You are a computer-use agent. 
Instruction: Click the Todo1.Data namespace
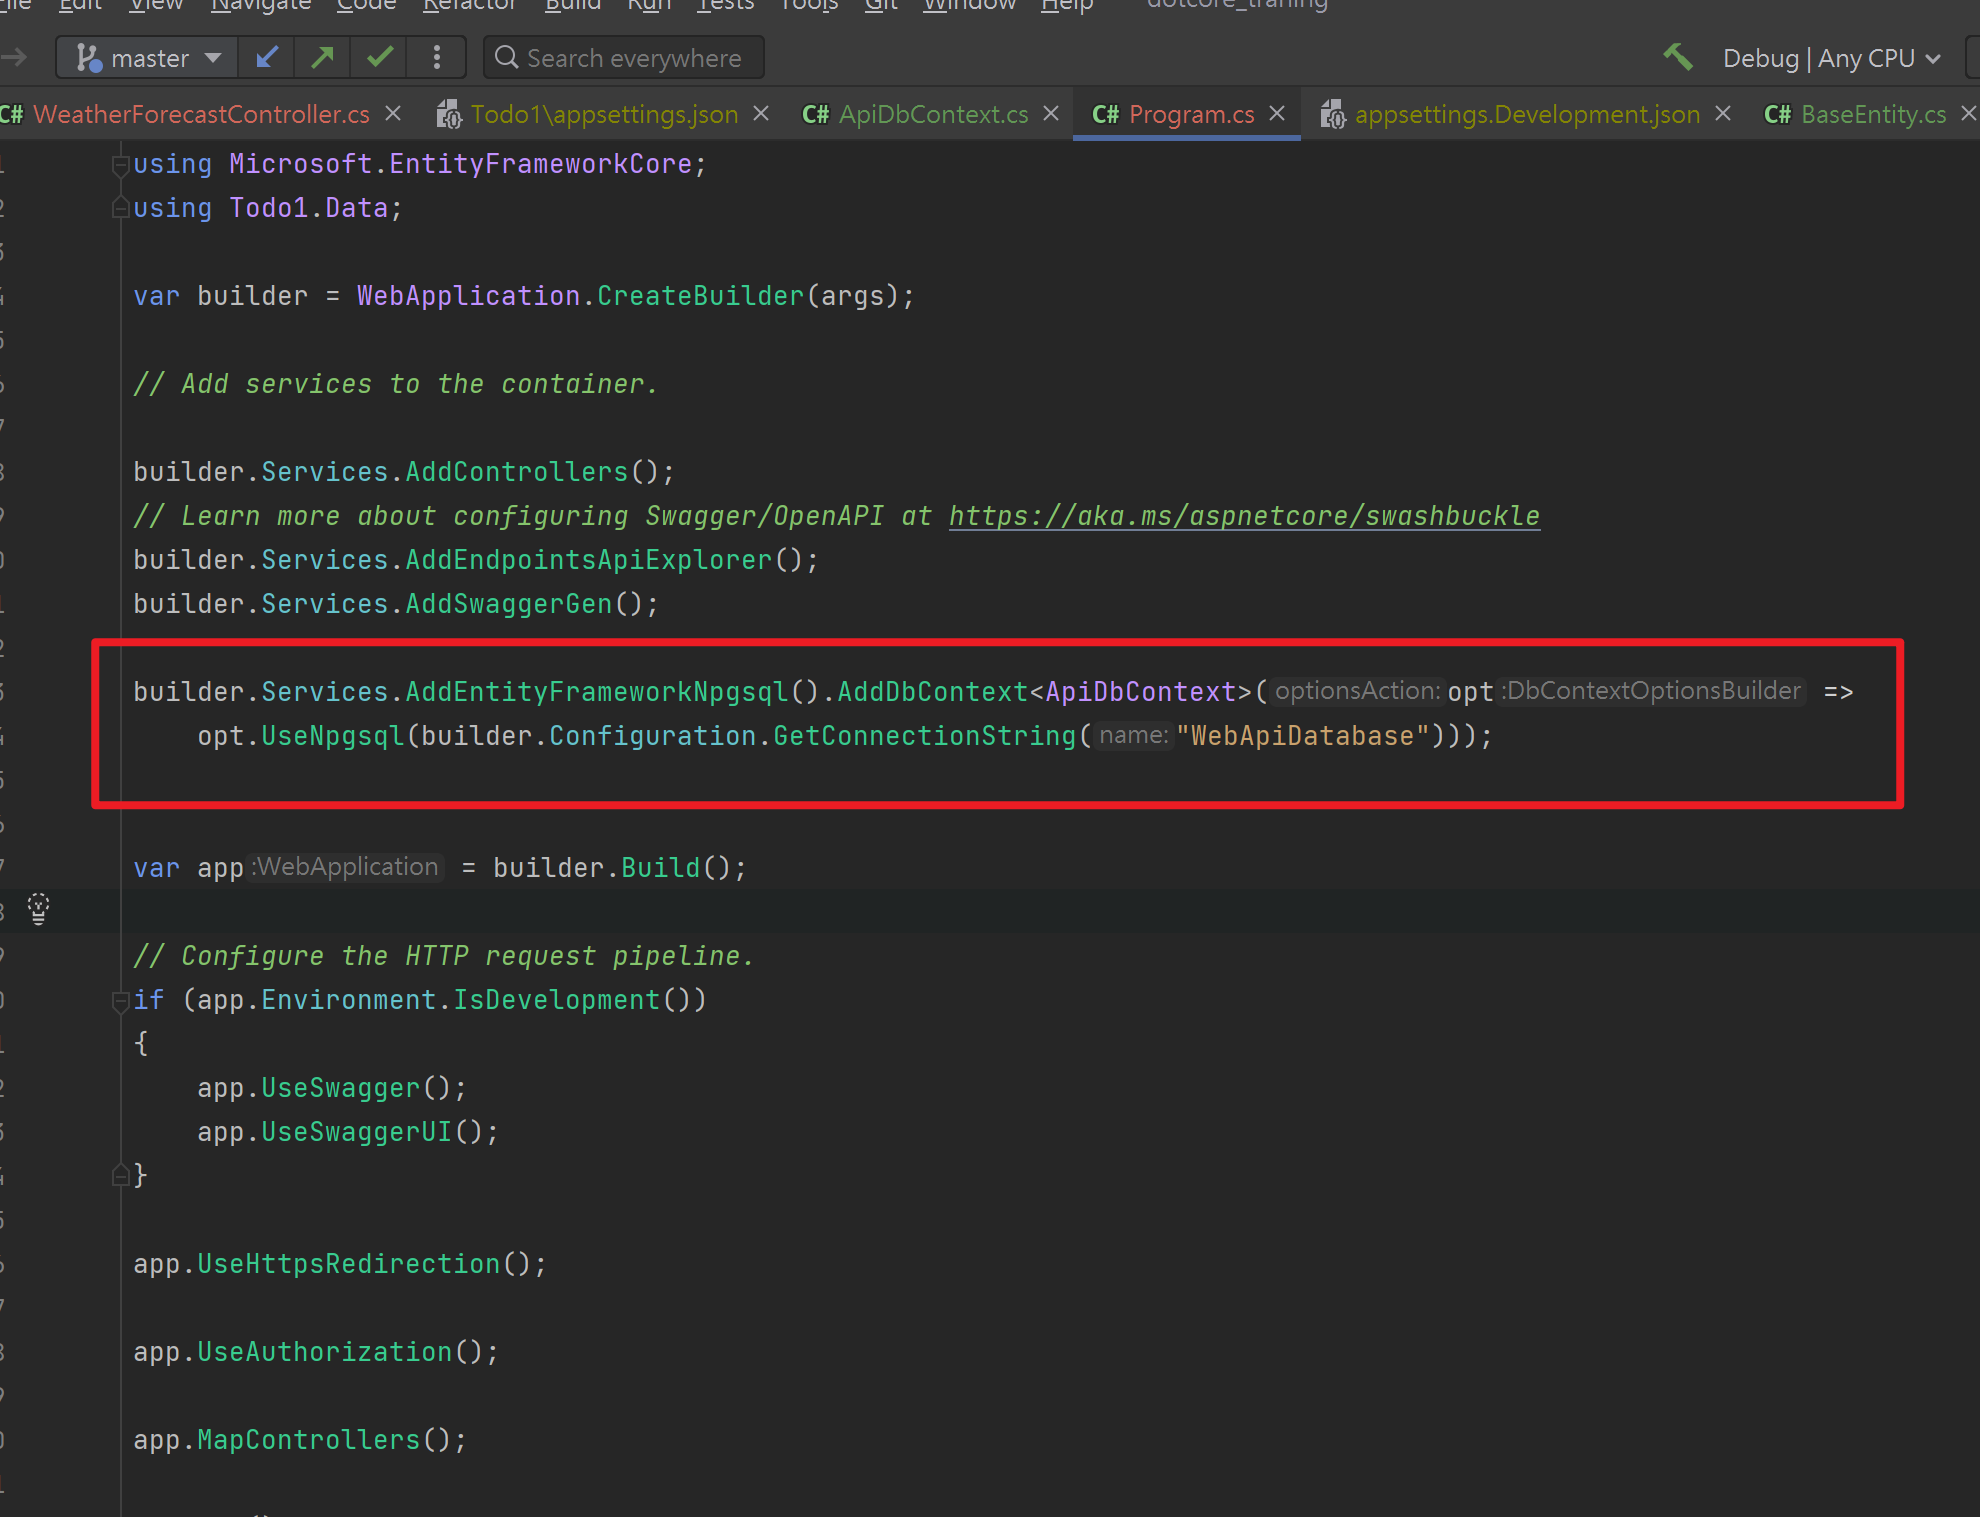[309, 208]
